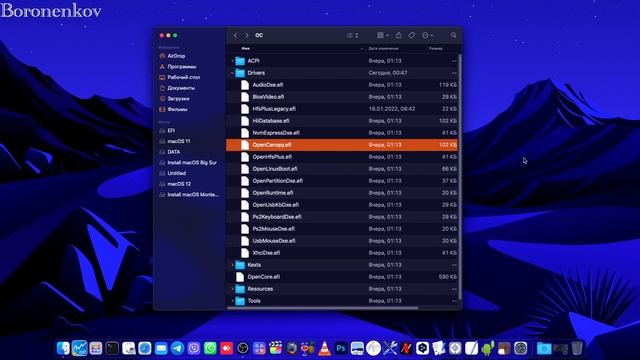Go forward in Finder navigation
Image resolution: width=640 pixels, height=360 pixels.
[x=247, y=36]
